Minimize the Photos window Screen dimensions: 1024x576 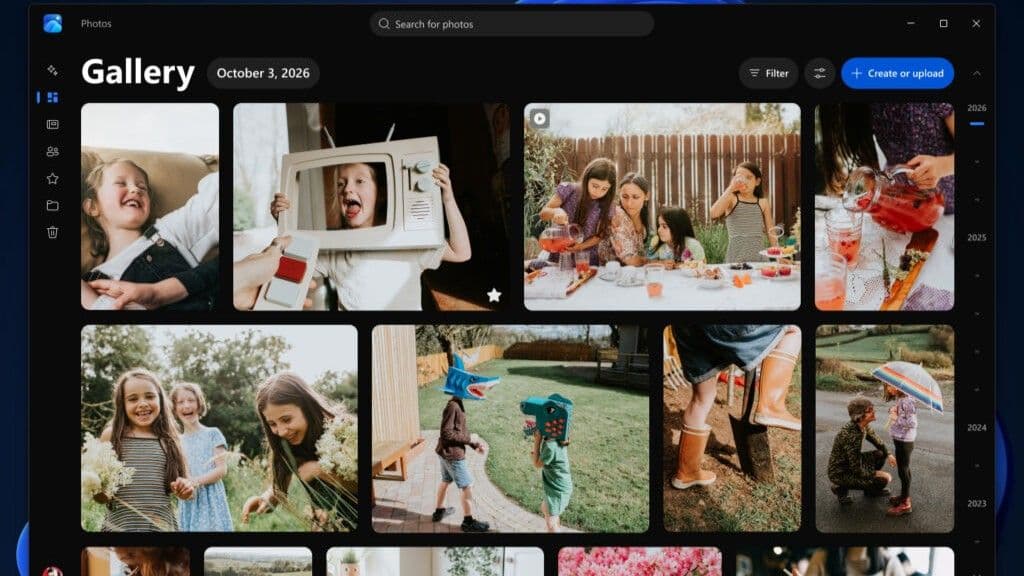(x=910, y=24)
